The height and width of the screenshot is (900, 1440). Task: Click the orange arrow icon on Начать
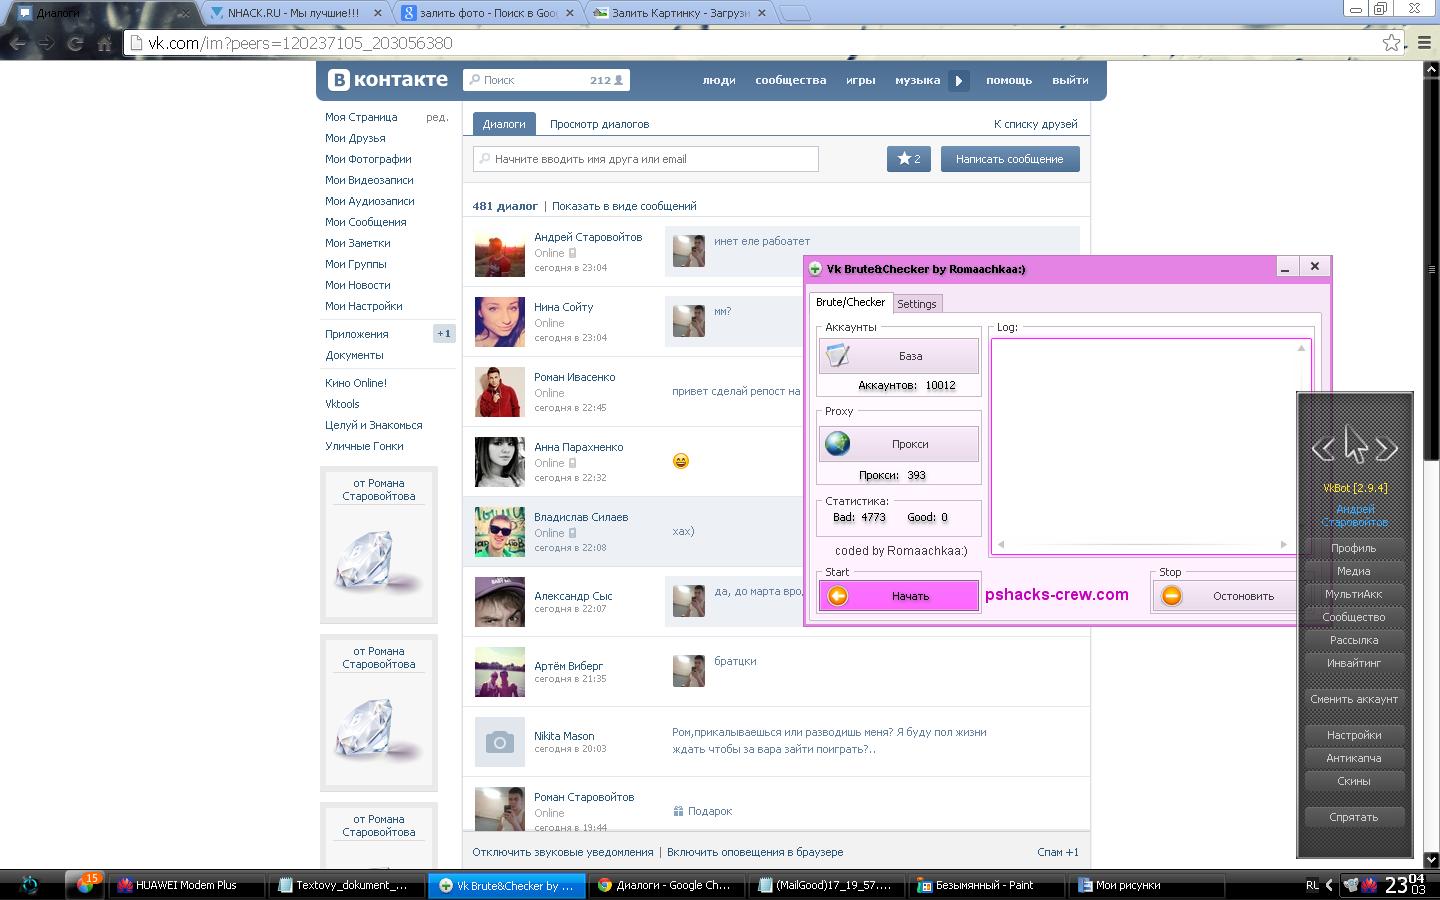click(838, 596)
